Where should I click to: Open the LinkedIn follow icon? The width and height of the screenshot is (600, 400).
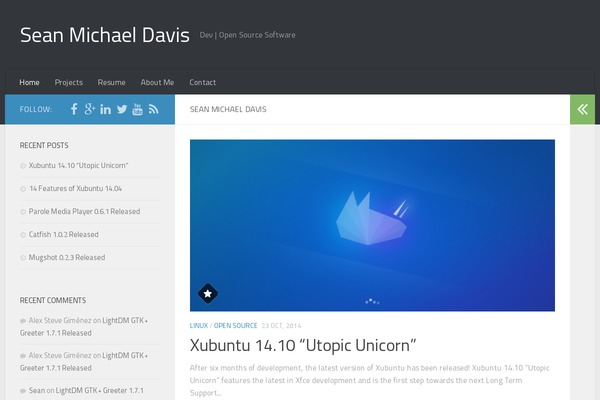tap(105, 109)
